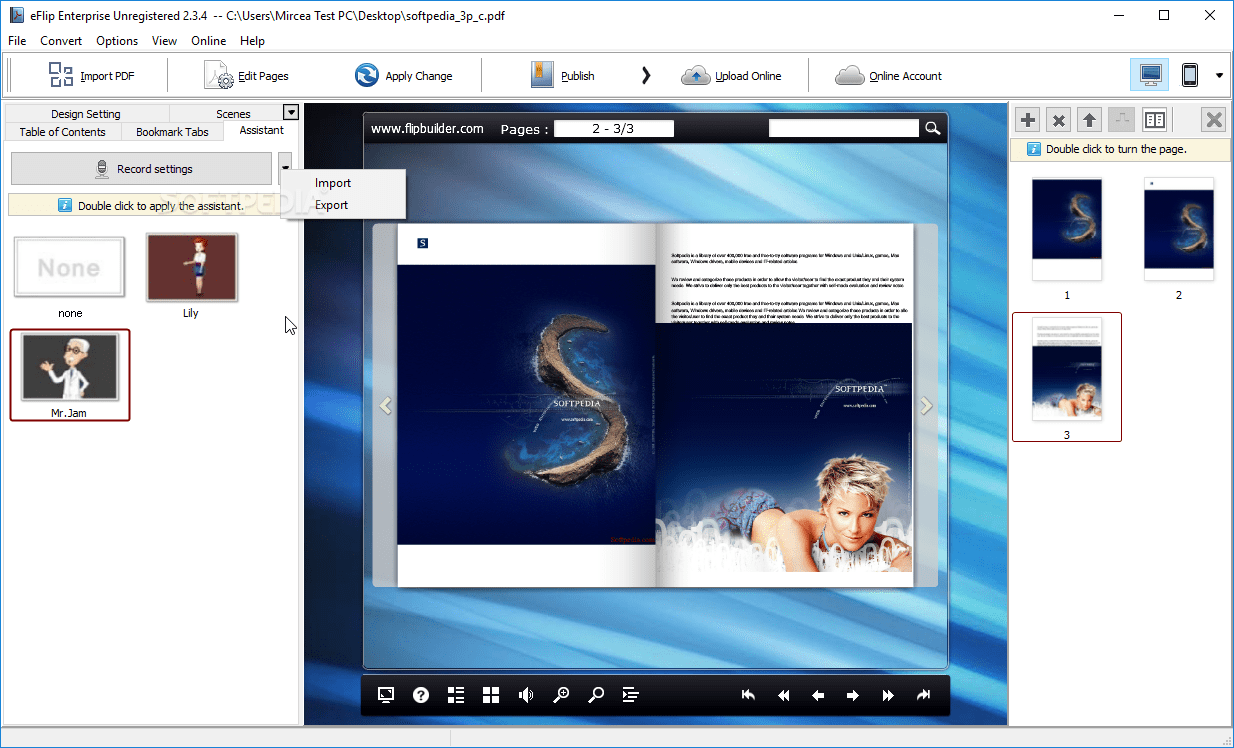
Task: Select page 2 thumbnail
Action: coord(1179,230)
